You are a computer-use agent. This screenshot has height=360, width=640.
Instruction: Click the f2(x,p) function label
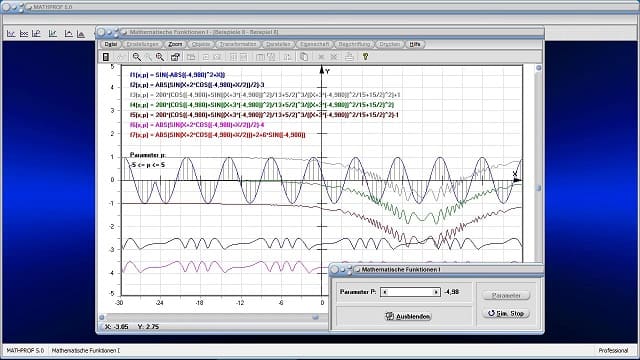tap(197, 85)
